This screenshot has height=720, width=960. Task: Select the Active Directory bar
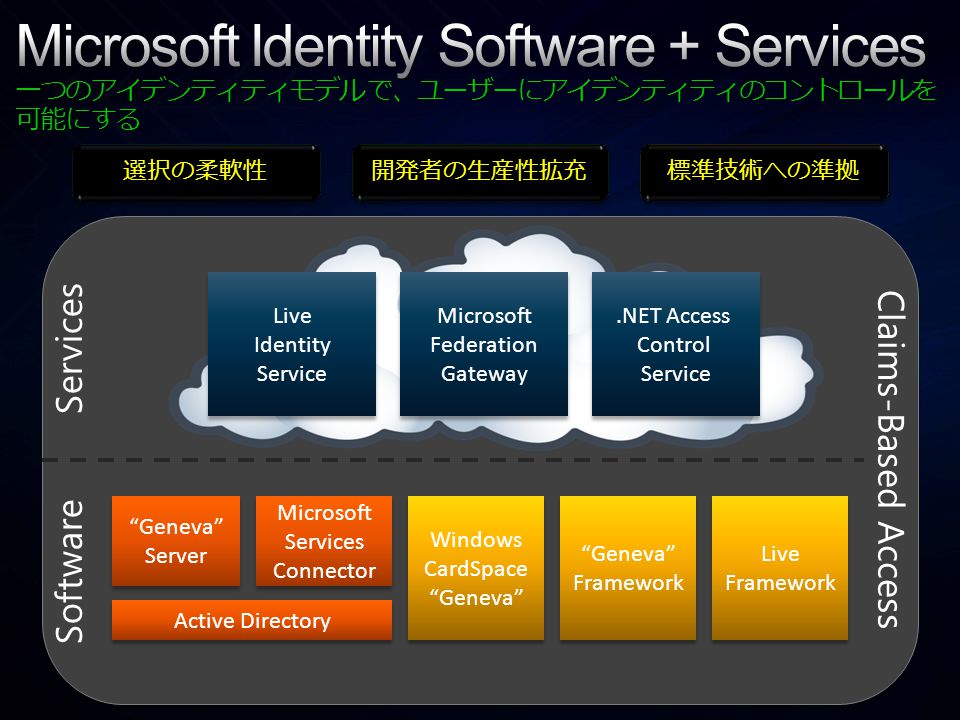(252, 620)
